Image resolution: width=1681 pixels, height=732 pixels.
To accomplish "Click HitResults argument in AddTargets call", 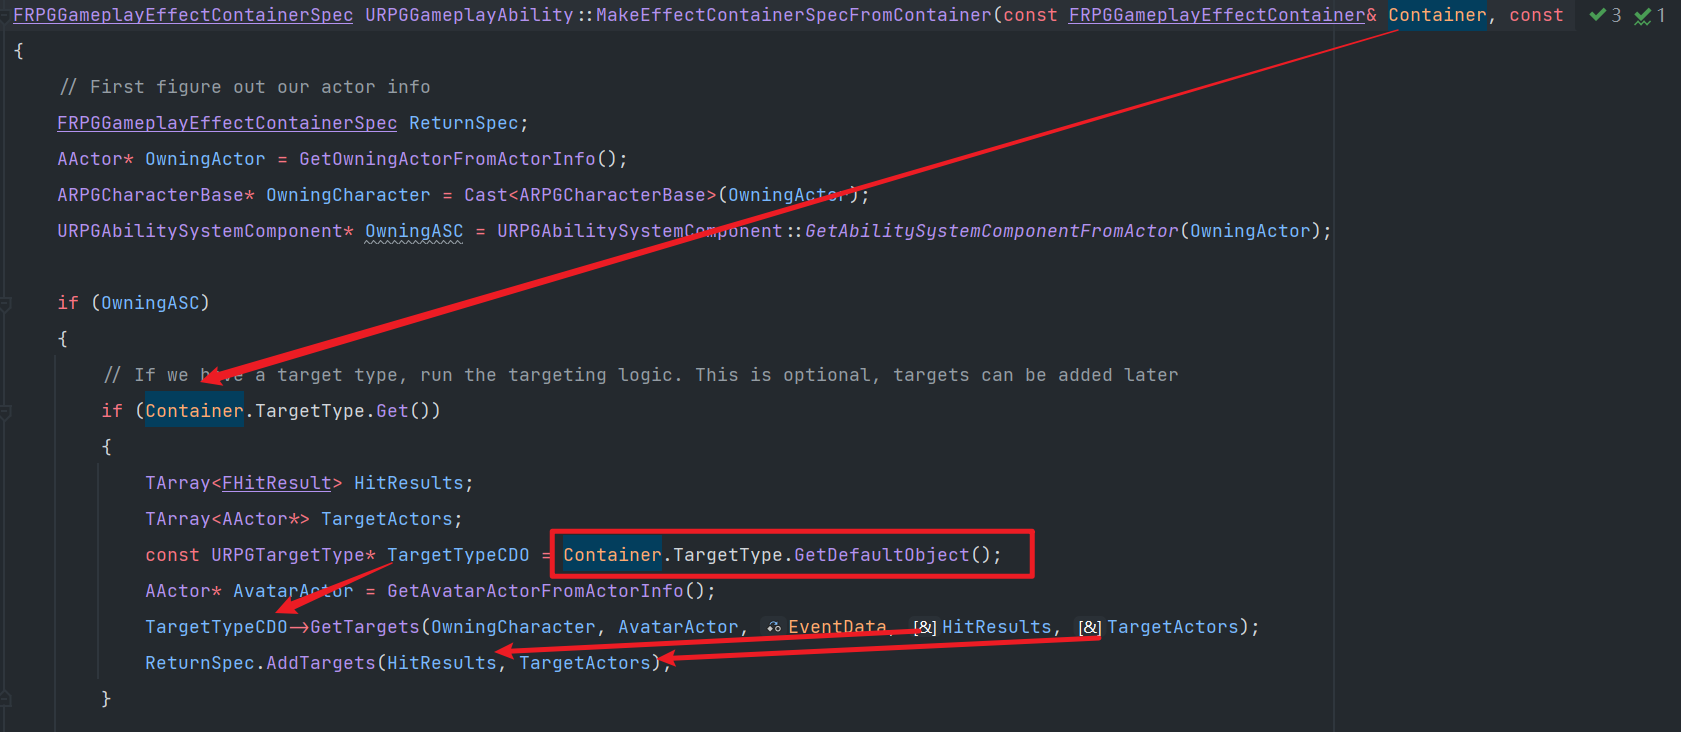I will (442, 663).
